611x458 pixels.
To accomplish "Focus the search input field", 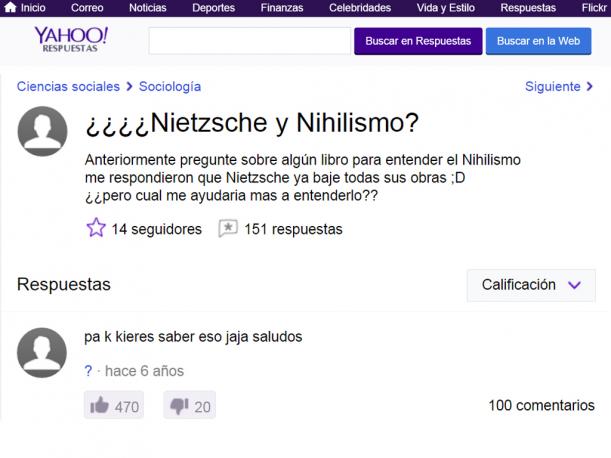I will [x=250, y=41].
